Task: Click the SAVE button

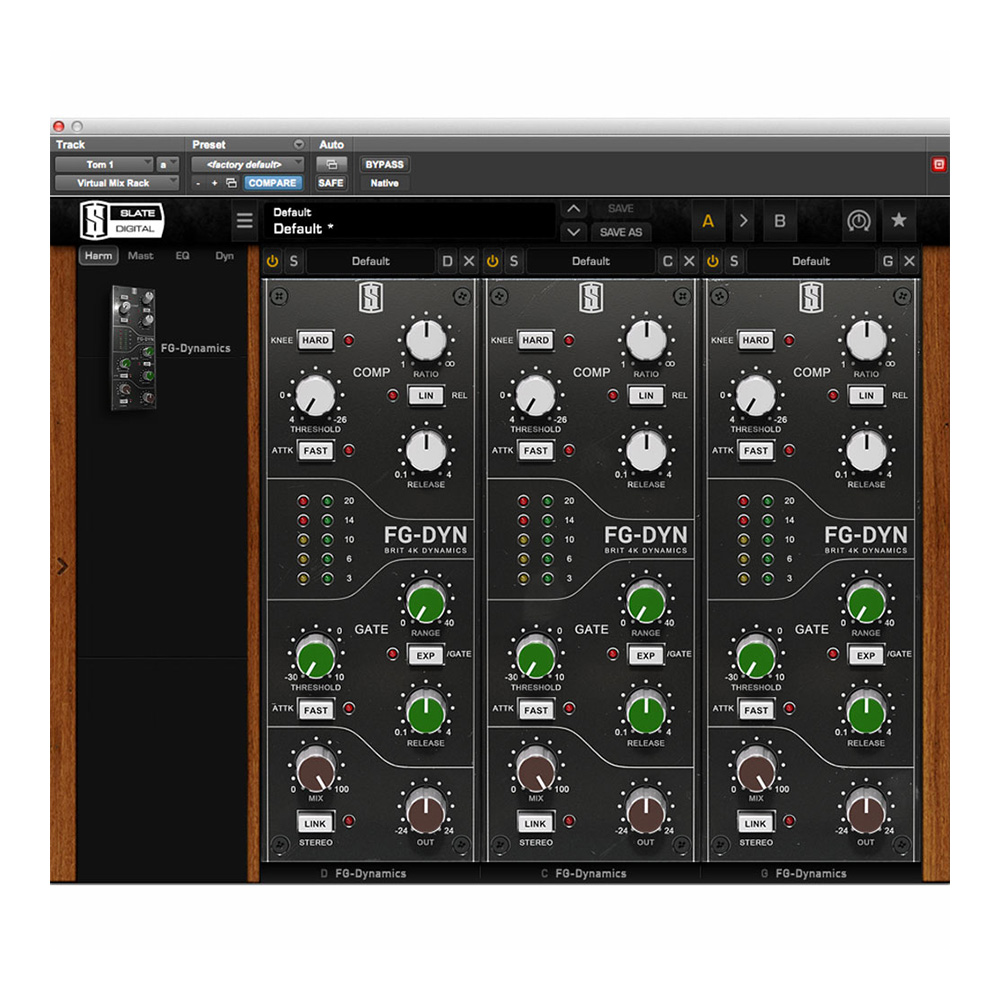Action: [621, 209]
